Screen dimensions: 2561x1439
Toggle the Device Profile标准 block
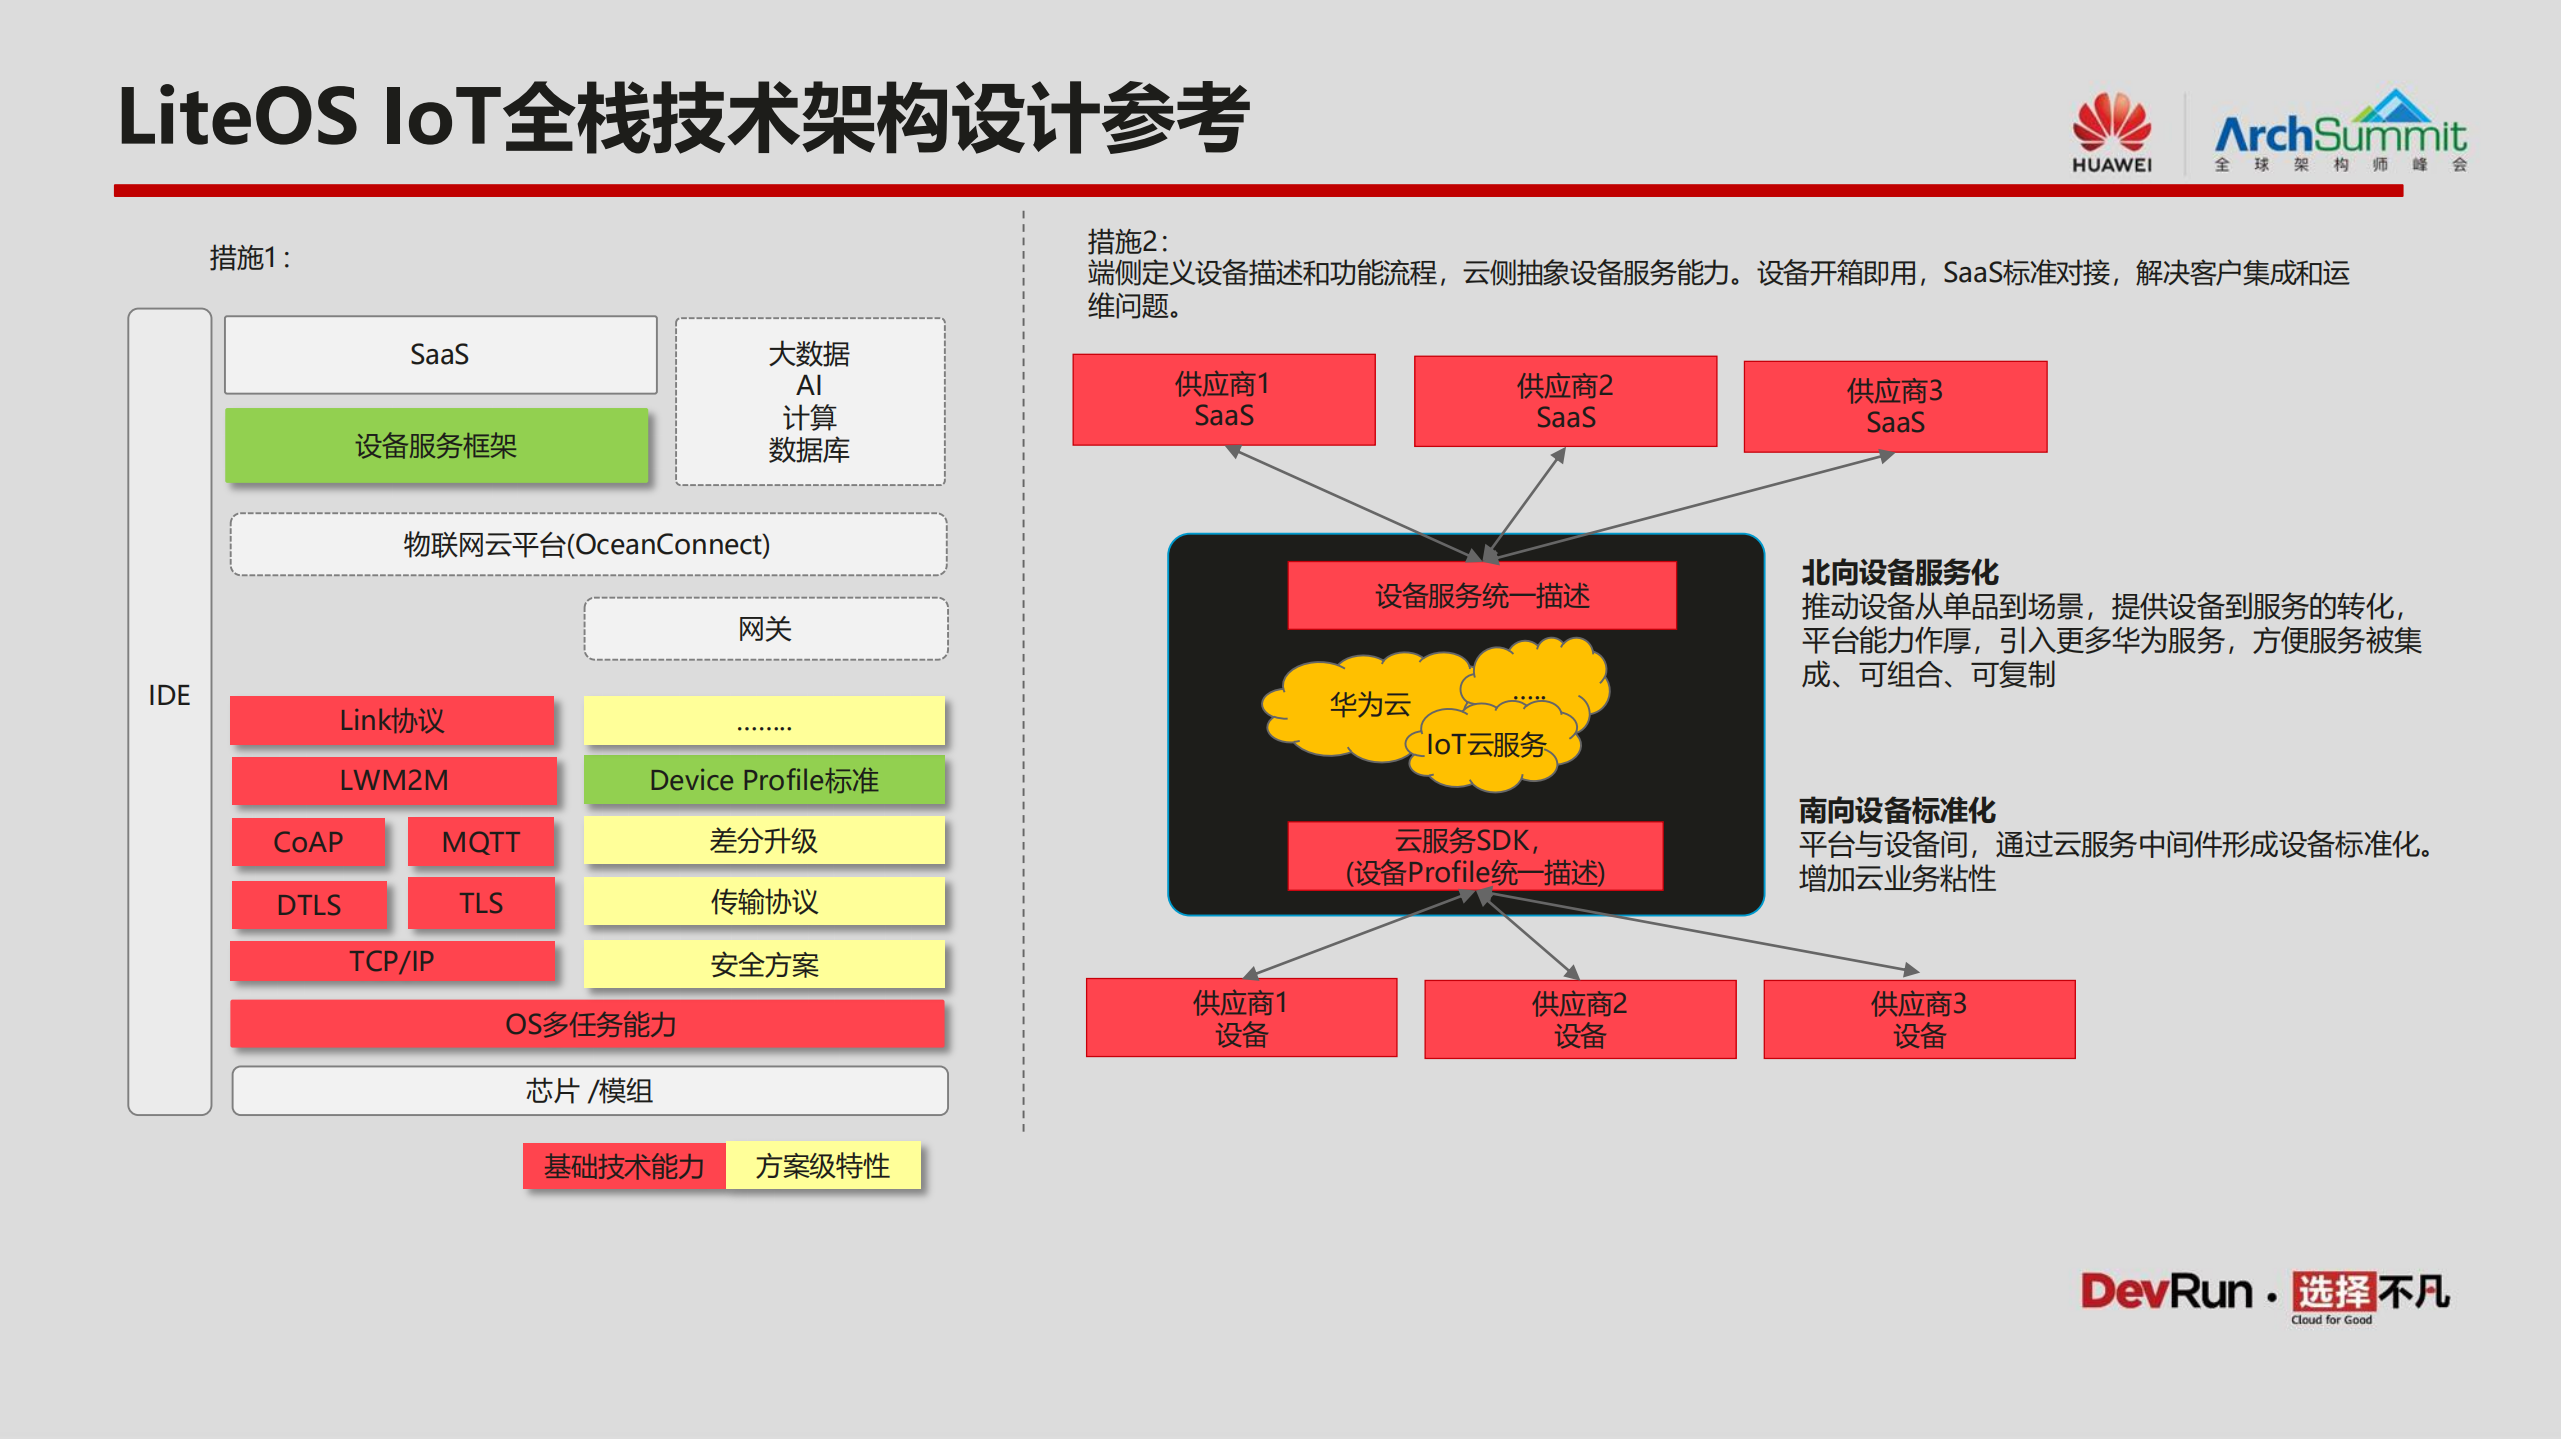pyautogui.click(x=764, y=781)
